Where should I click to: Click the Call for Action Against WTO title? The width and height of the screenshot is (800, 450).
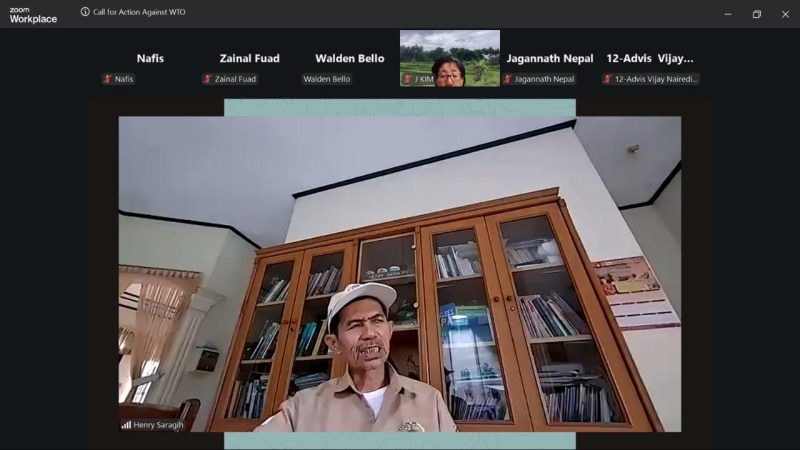[139, 12]
